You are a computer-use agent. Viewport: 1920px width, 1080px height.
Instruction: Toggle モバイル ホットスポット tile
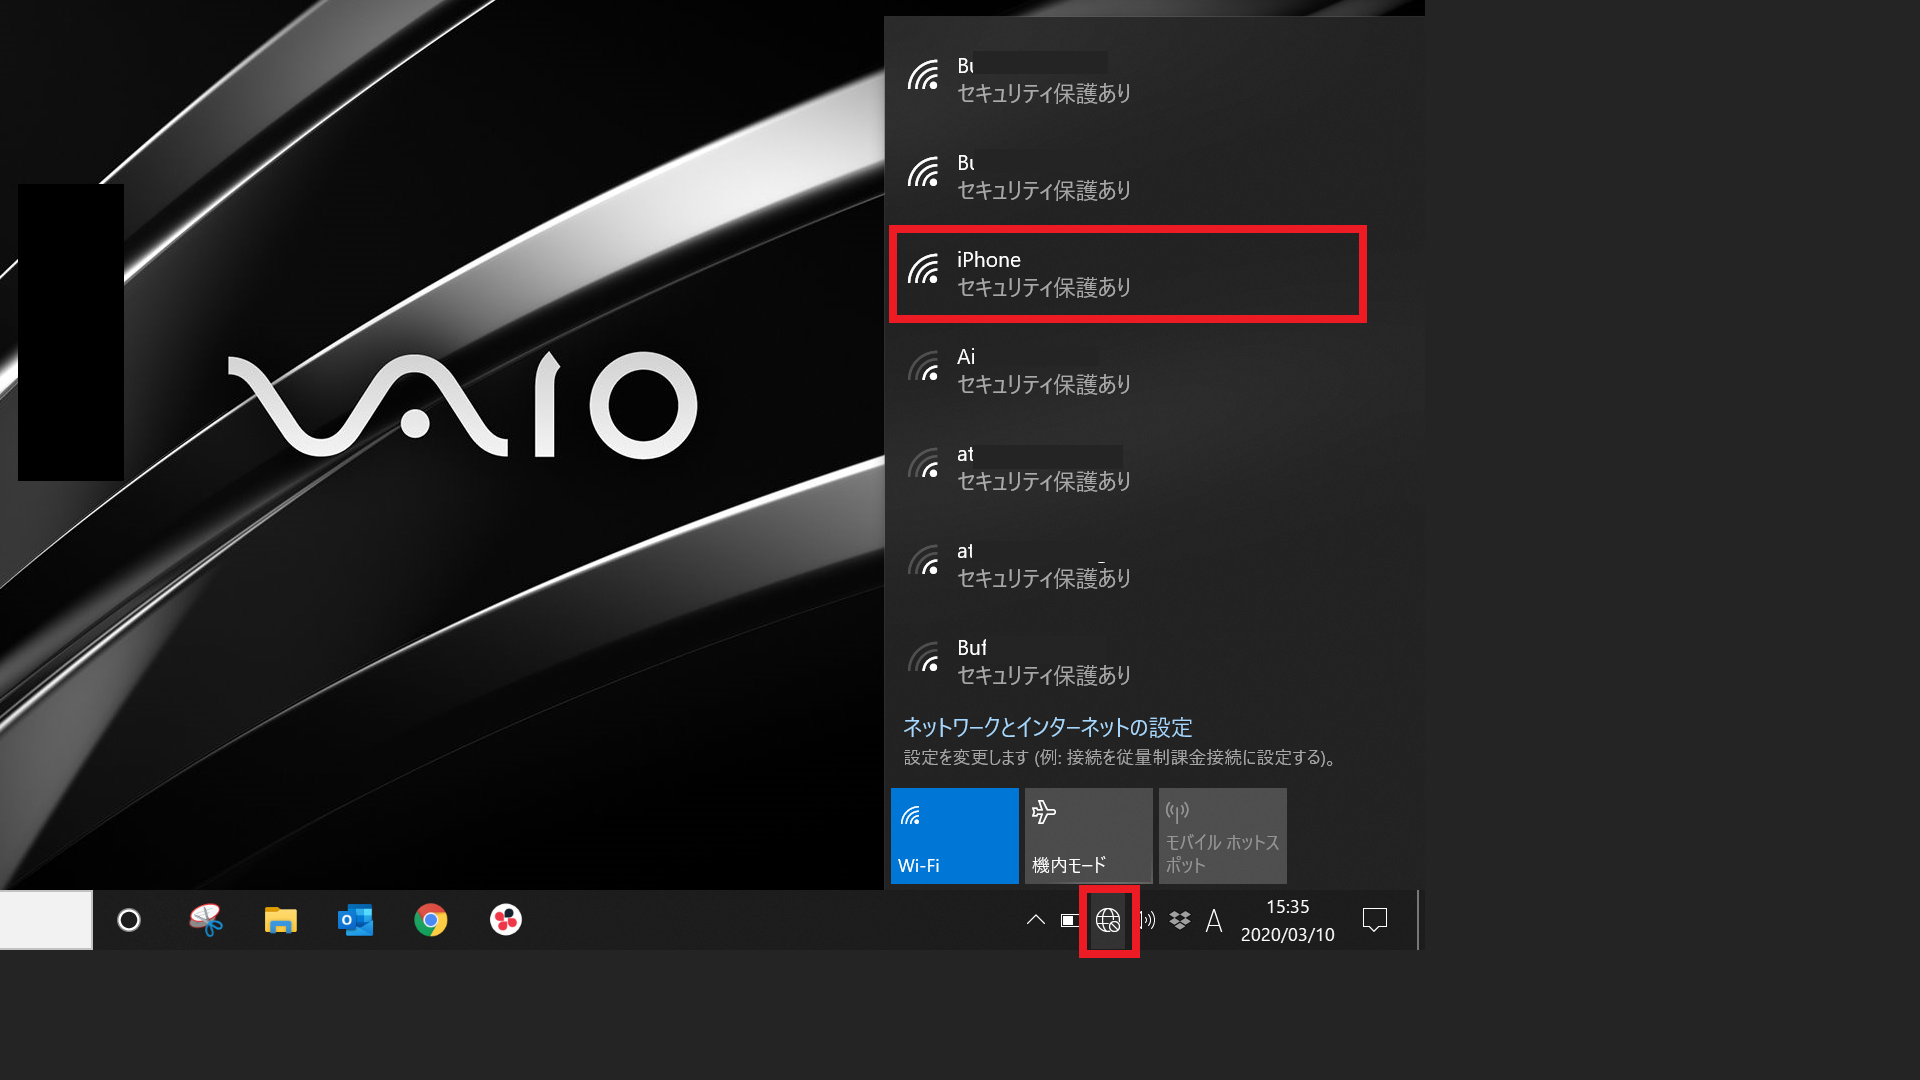click(x=1222, y=836)
